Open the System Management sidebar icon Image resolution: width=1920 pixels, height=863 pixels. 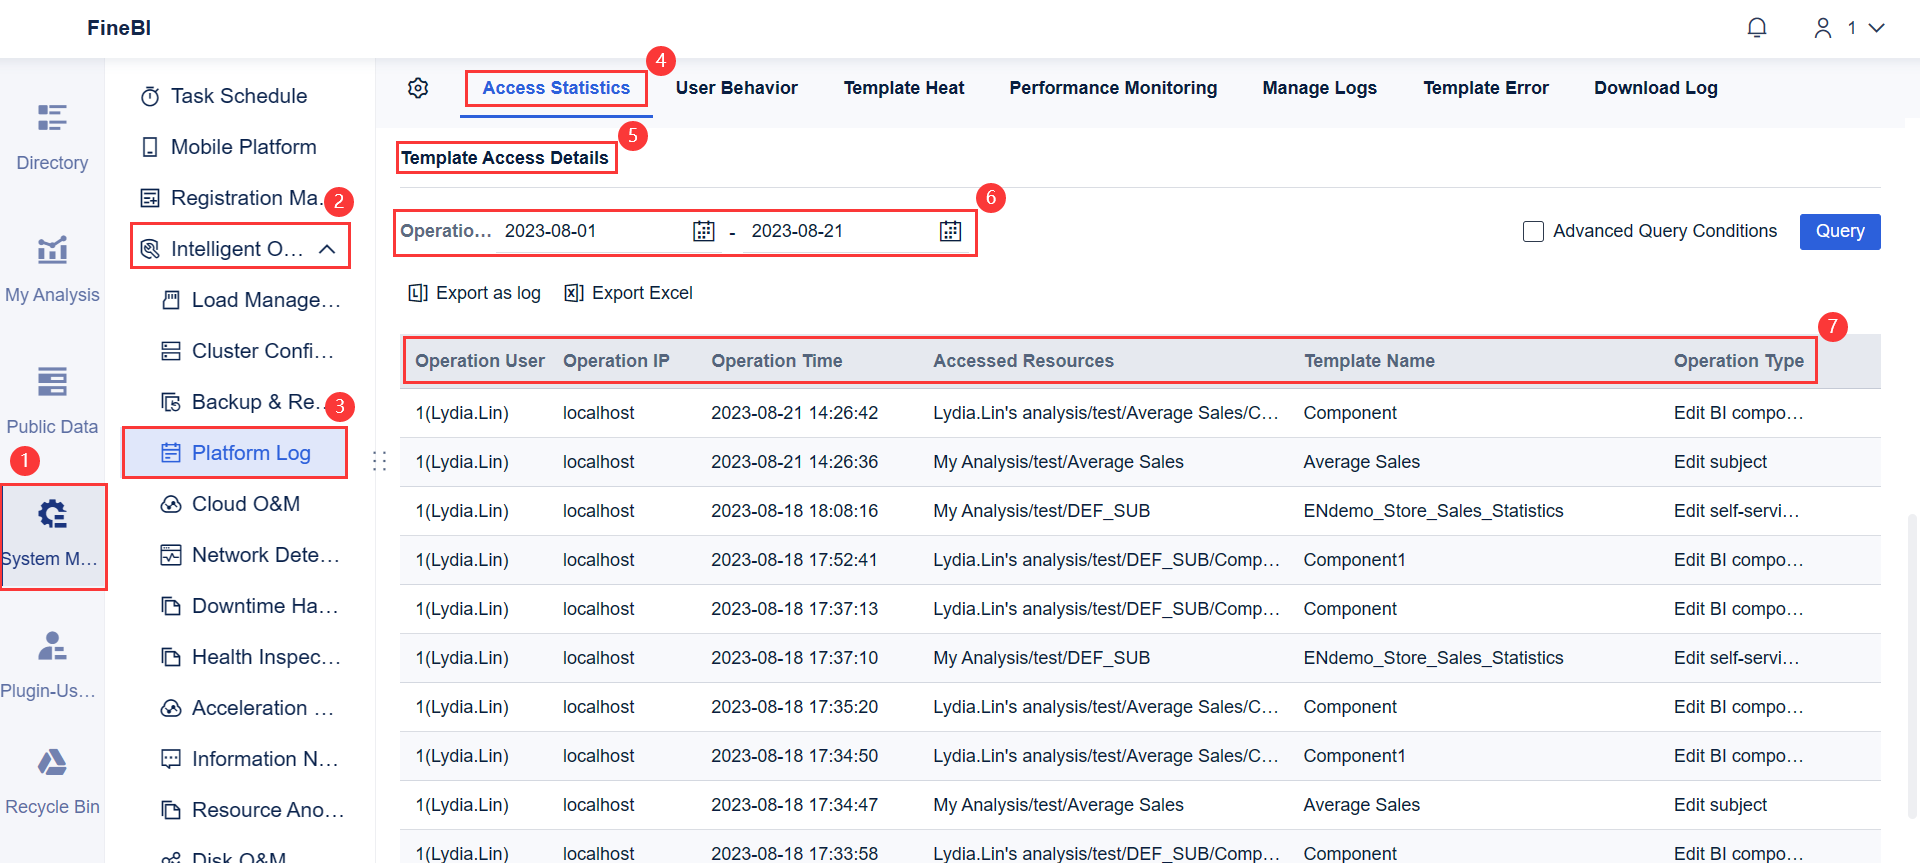[52, 514]
